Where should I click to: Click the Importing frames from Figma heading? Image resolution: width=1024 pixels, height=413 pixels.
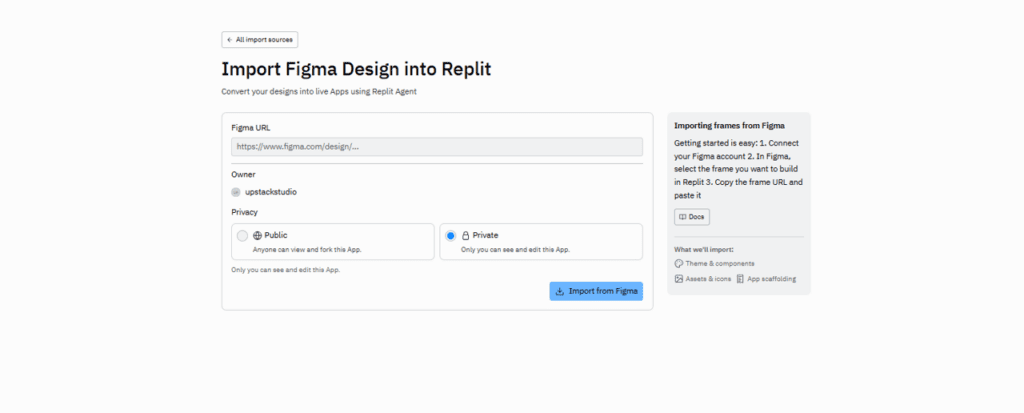pyautogui.click(x=729, y=126)
